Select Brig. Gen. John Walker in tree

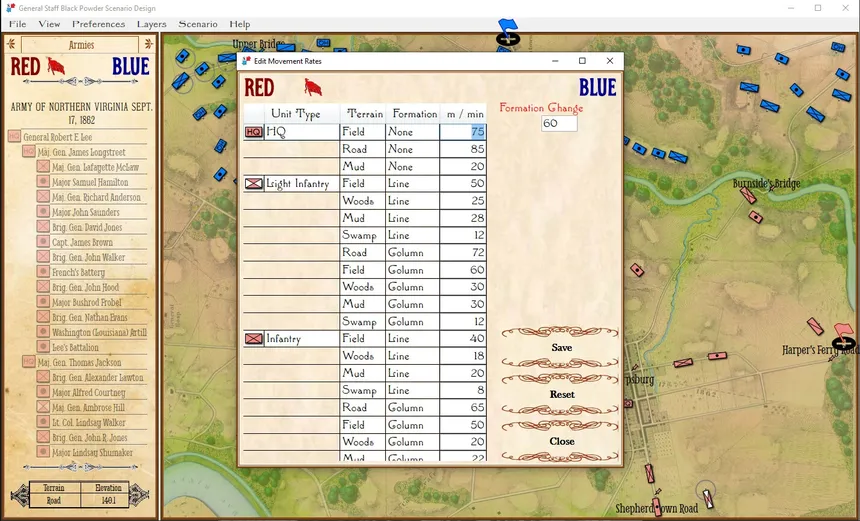click(88, 257)
